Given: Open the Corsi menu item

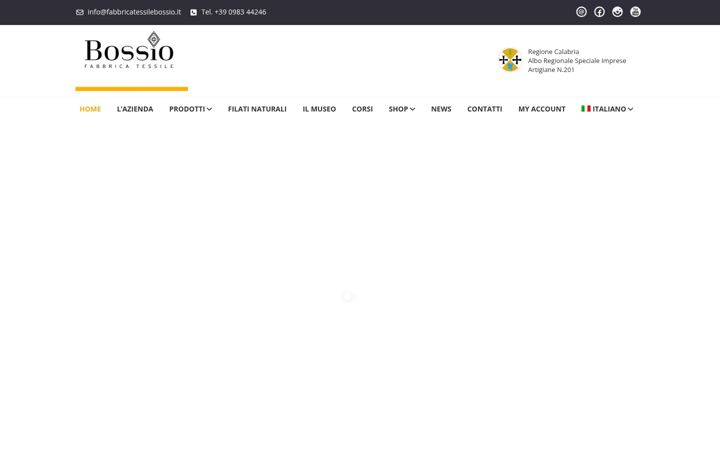Looking at the screenshot, I should 362,109.
